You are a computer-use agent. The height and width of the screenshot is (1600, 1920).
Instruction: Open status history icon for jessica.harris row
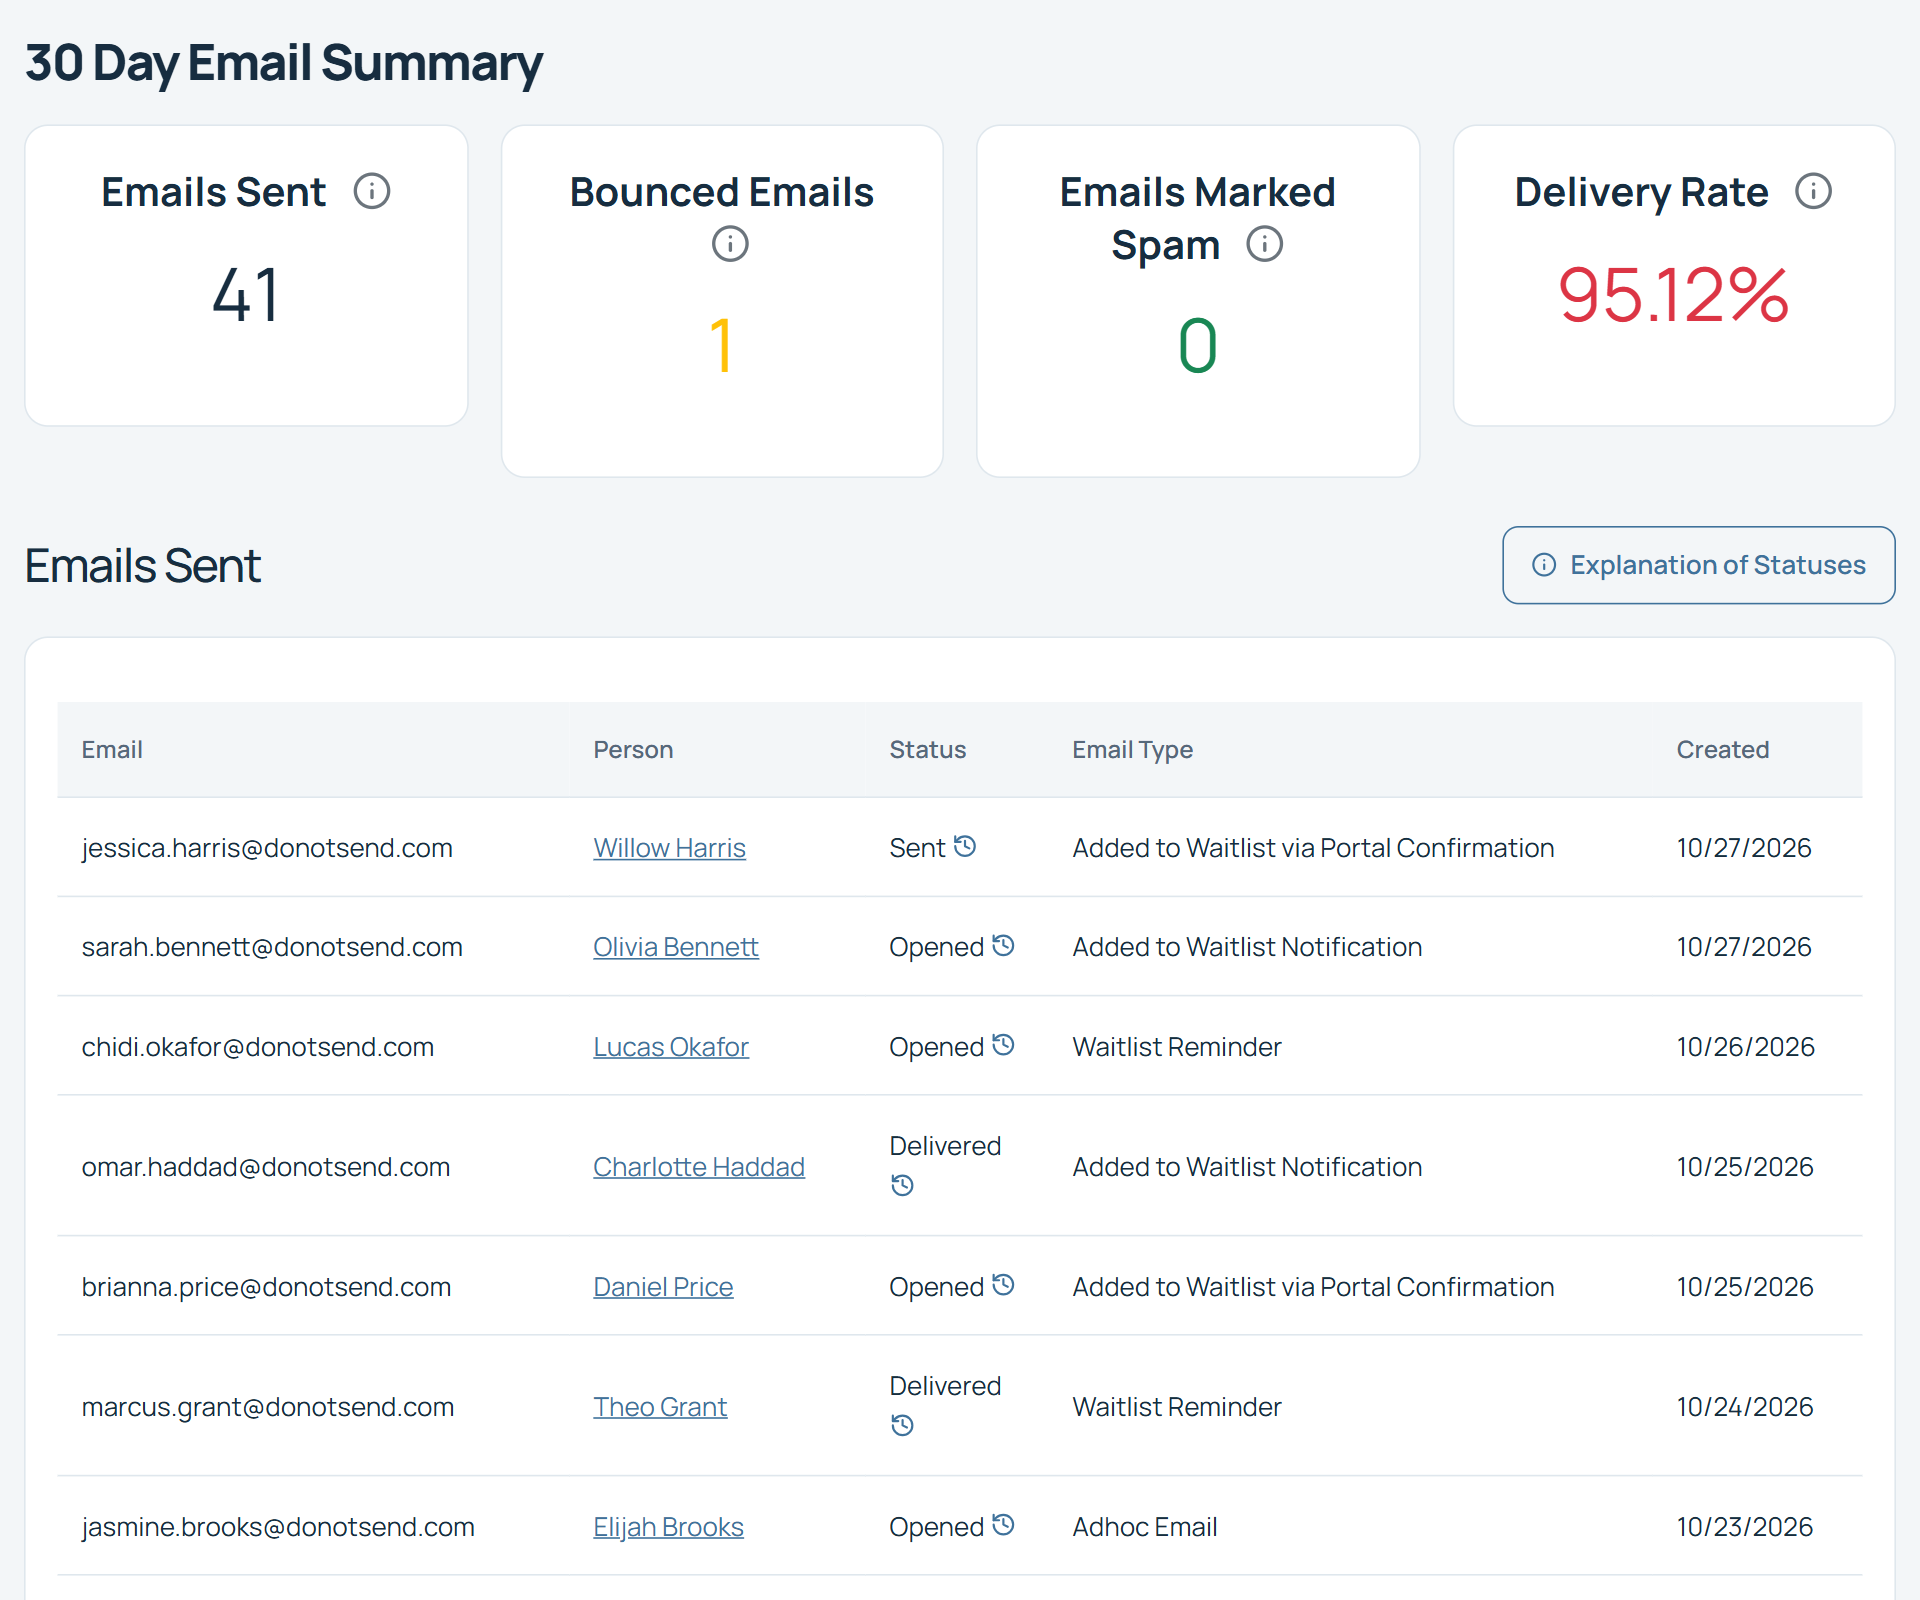[x=965, y=846]
